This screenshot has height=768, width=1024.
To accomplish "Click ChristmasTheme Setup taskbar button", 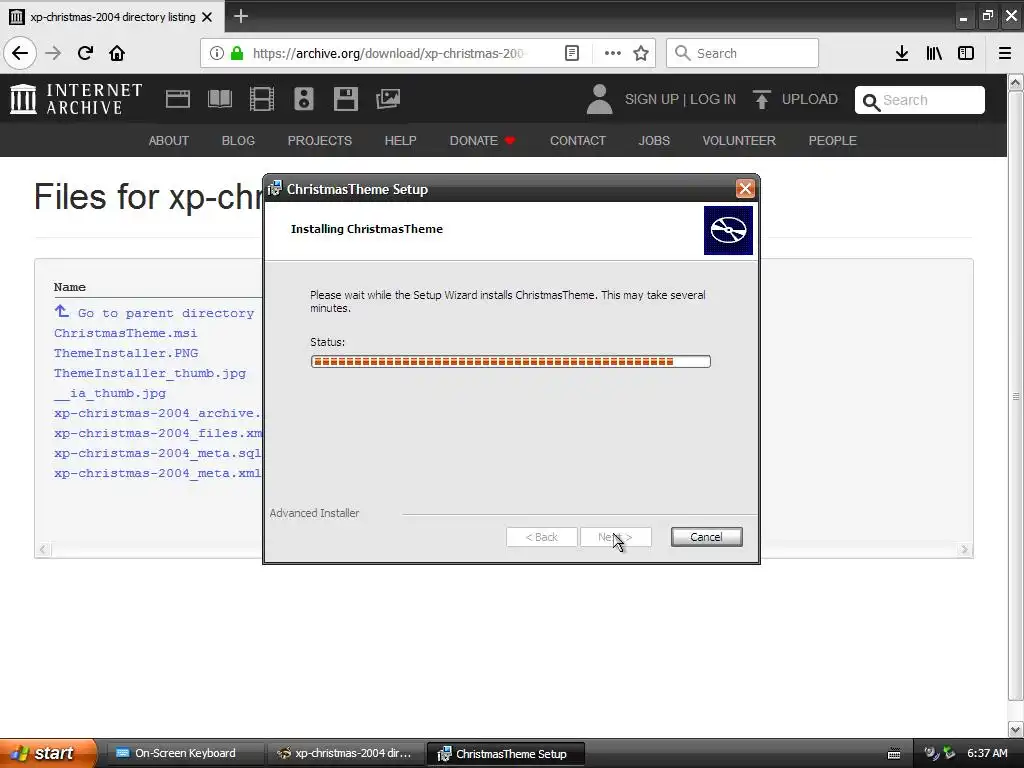I will click(x=505, y=753).
